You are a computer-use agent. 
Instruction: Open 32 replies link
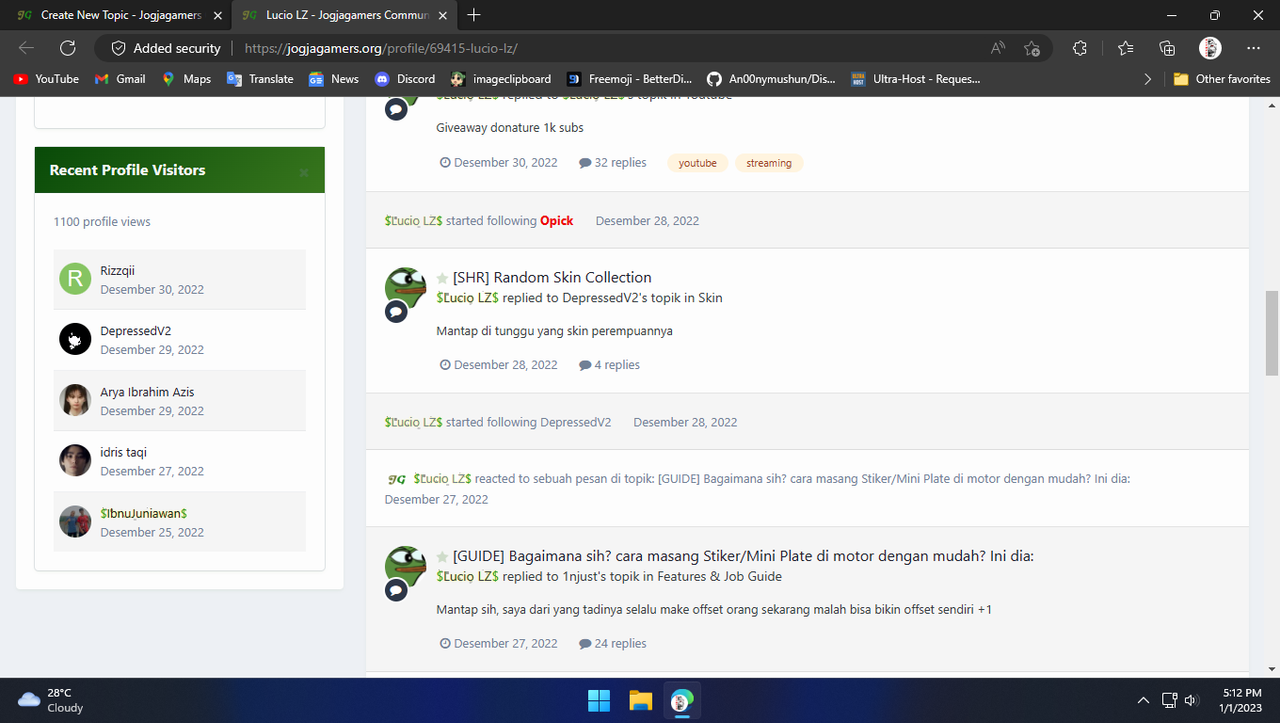(x=613, y=162)
